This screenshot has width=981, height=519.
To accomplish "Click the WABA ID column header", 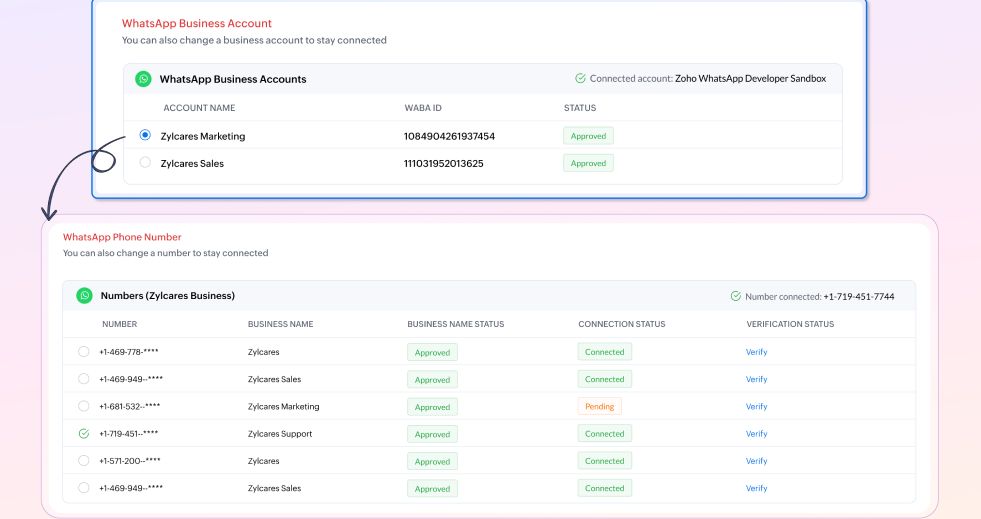I will coord(423,108).
